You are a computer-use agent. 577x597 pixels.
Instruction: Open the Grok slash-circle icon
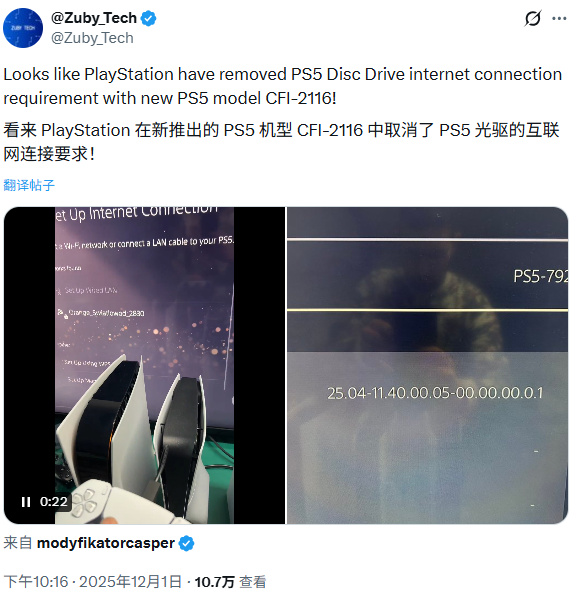coord(532,18)
